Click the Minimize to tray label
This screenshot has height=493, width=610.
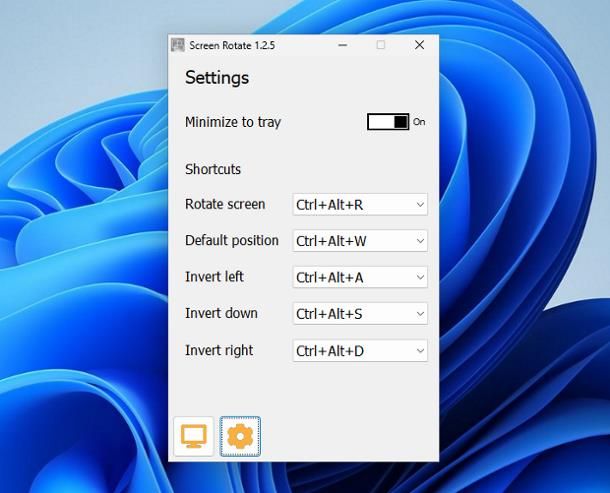(233, 122)
